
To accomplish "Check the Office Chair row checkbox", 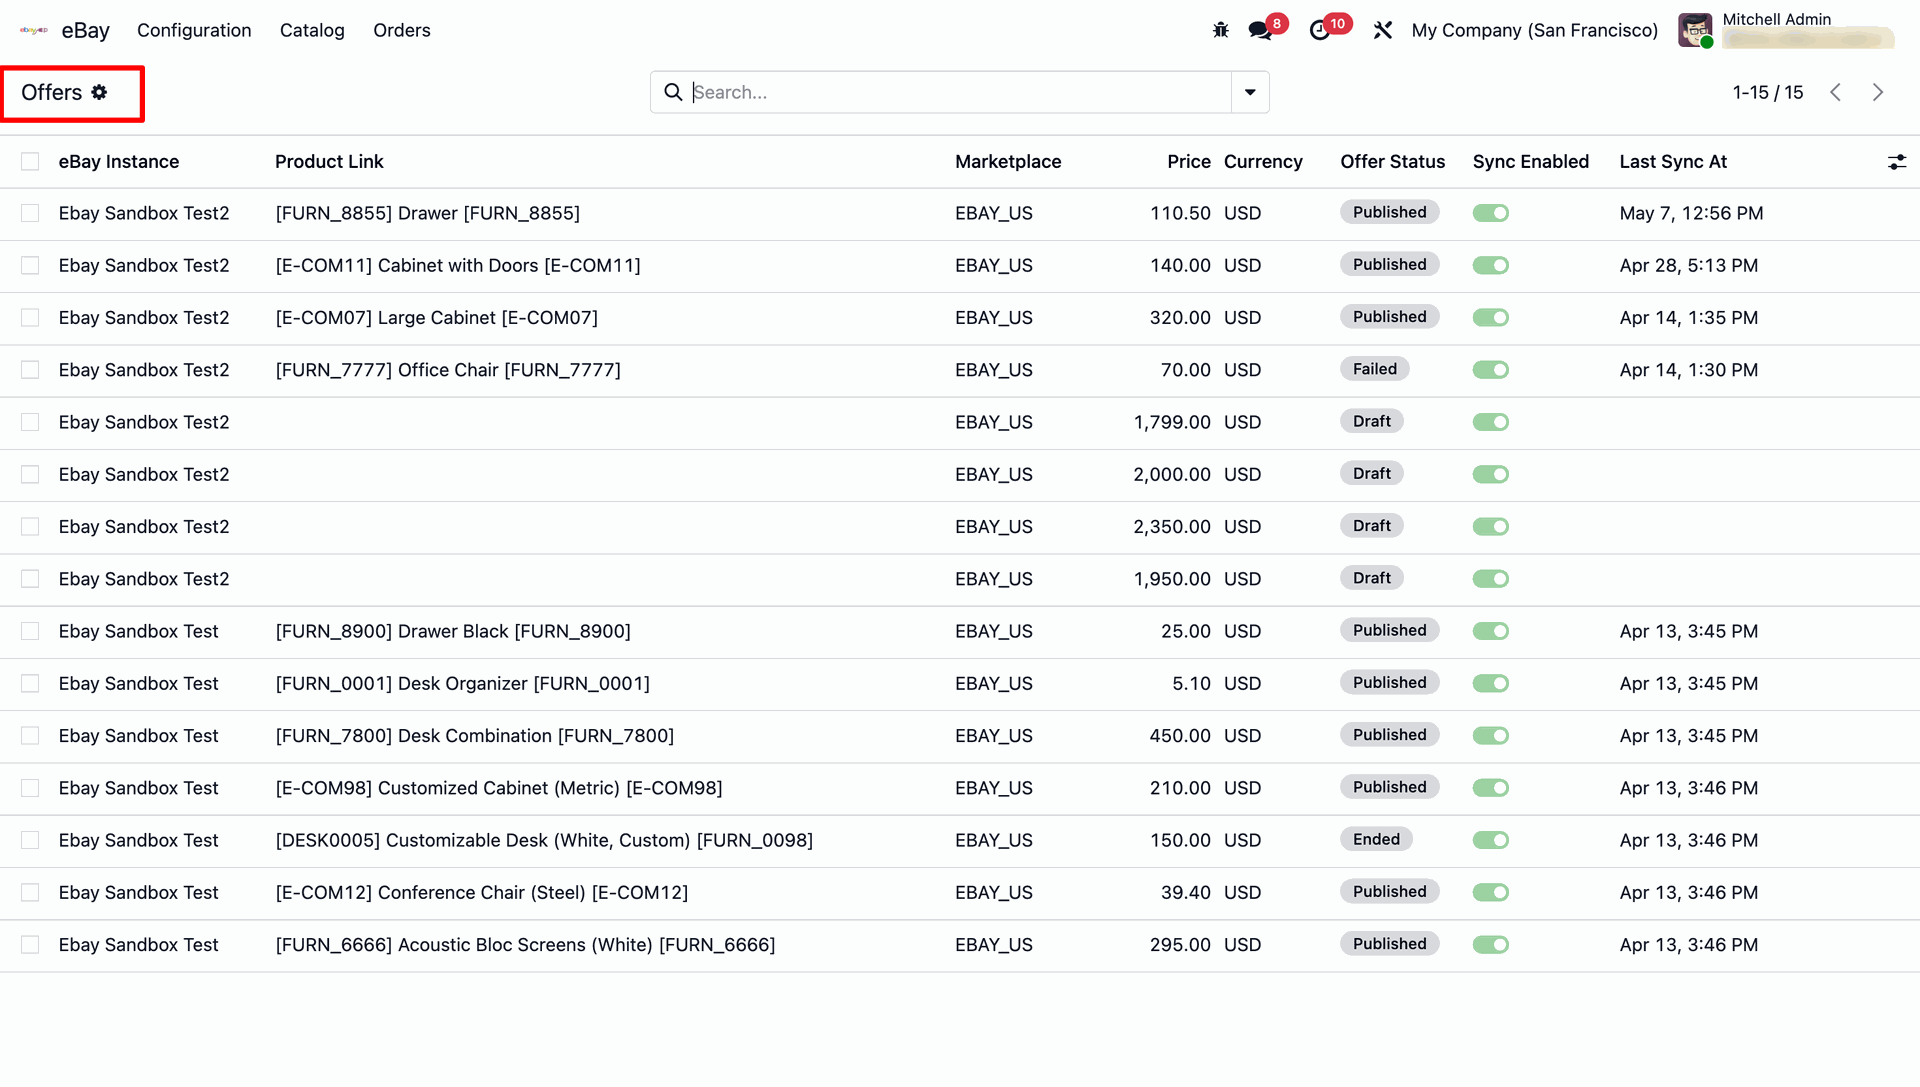I will tap(30, 370).
